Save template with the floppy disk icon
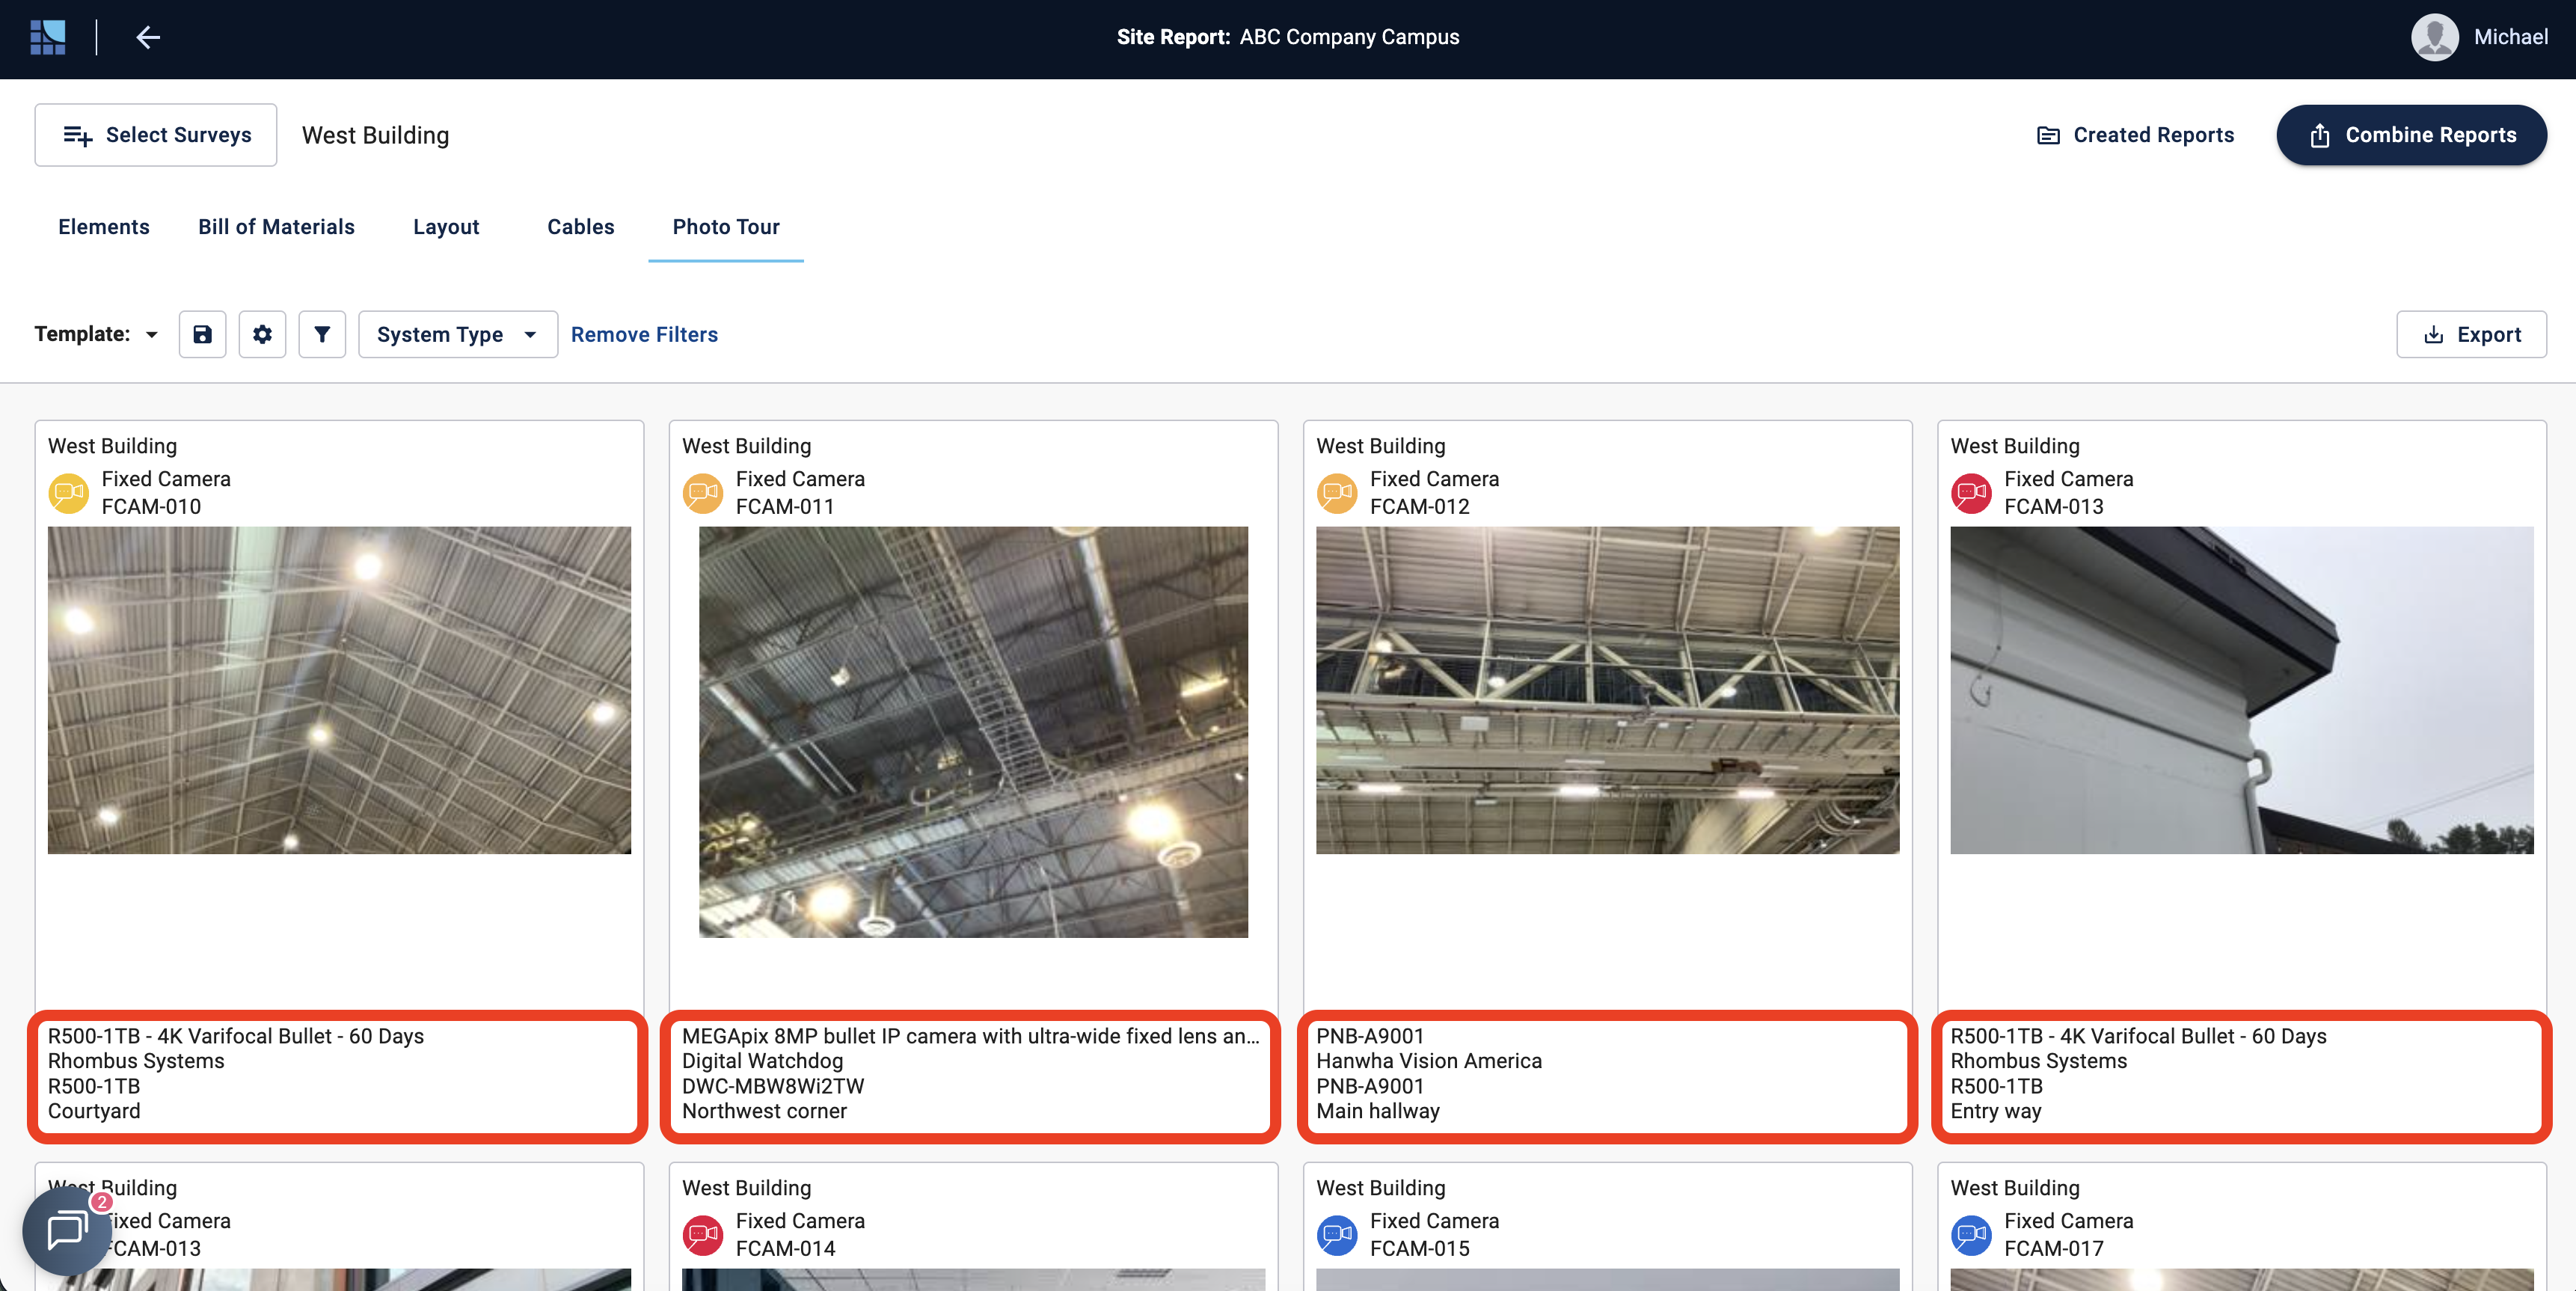 202,334
